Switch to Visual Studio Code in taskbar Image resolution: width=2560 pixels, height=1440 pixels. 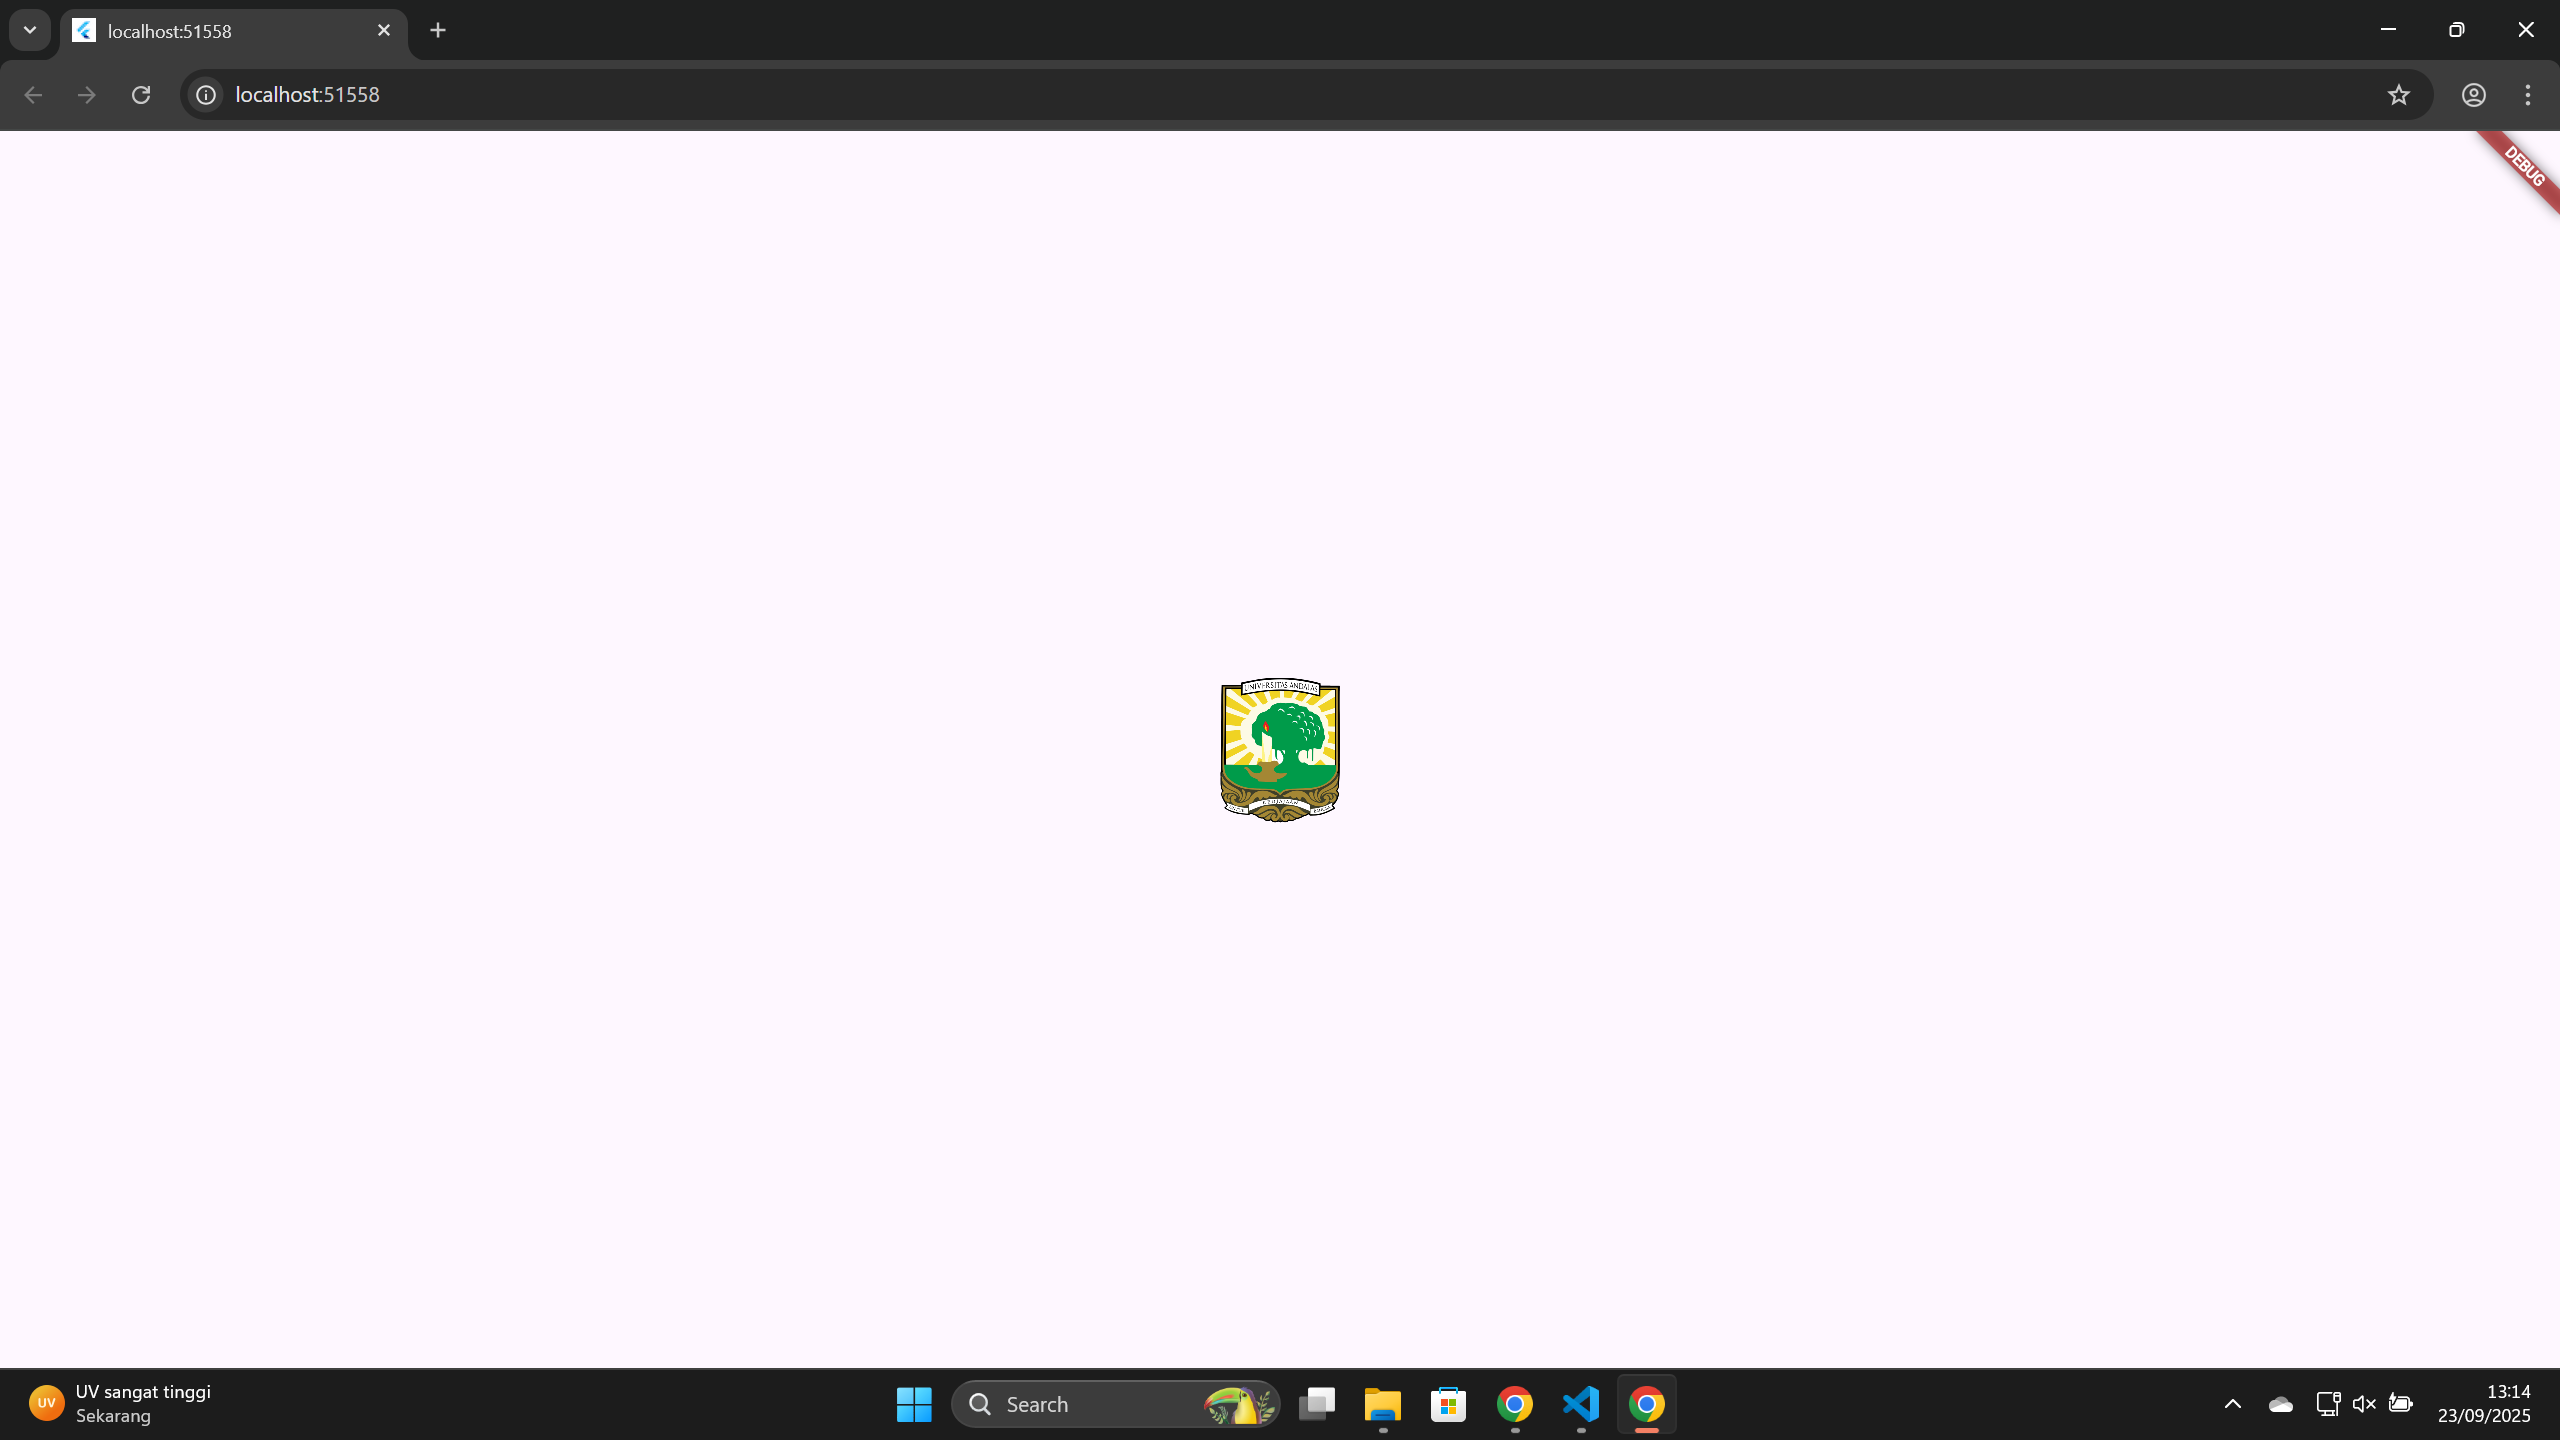[1581, 1404]
